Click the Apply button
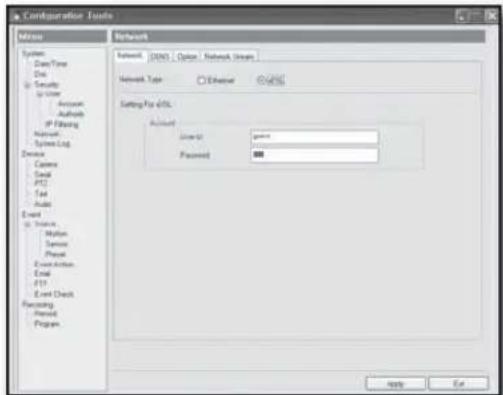The width and height of the screenshot is (503, 395). coord(395,384)
